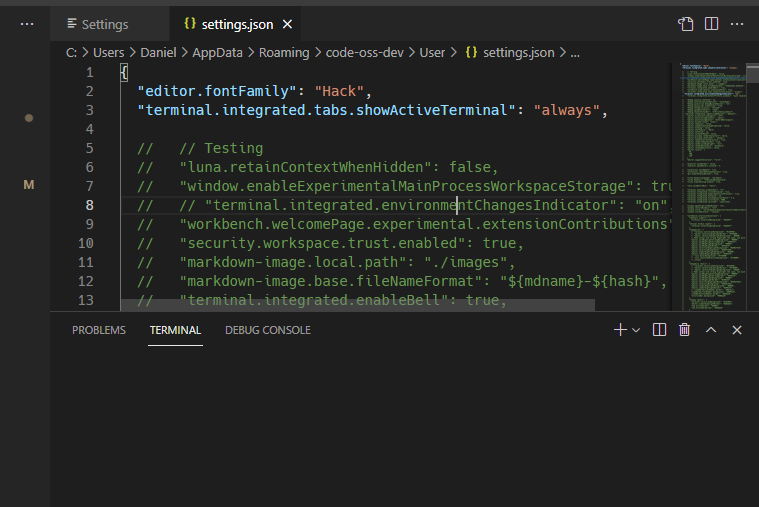
Task: Click the "M" modified indicator in sidebar
Action: tap(29, 184)
